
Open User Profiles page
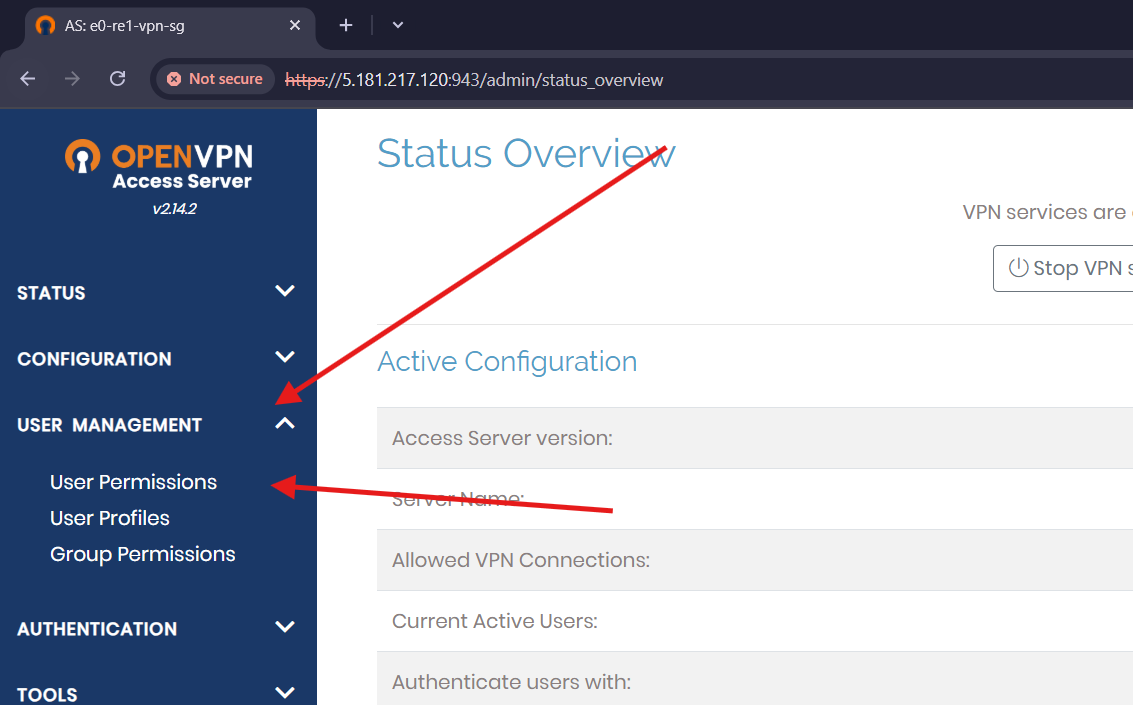pyautogui.click(x=110, y=519)
